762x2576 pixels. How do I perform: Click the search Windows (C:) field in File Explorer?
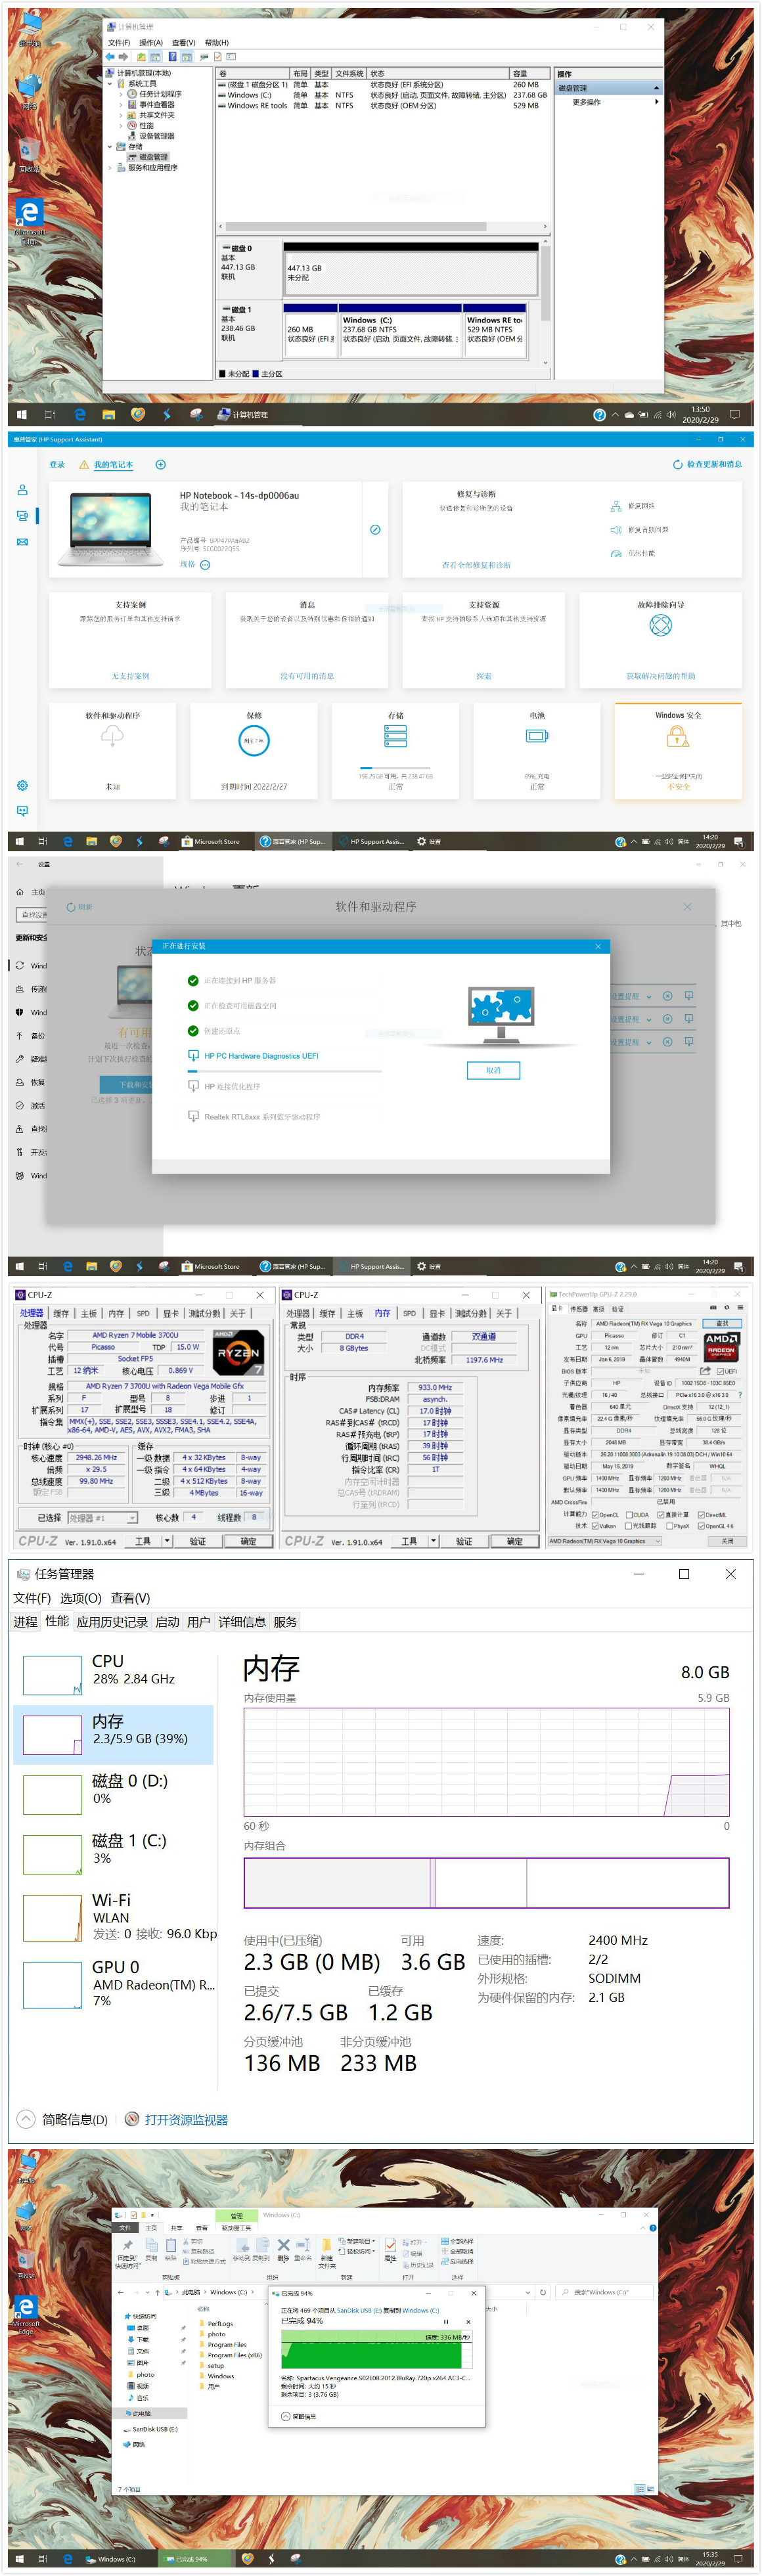tap(604, 2292)
